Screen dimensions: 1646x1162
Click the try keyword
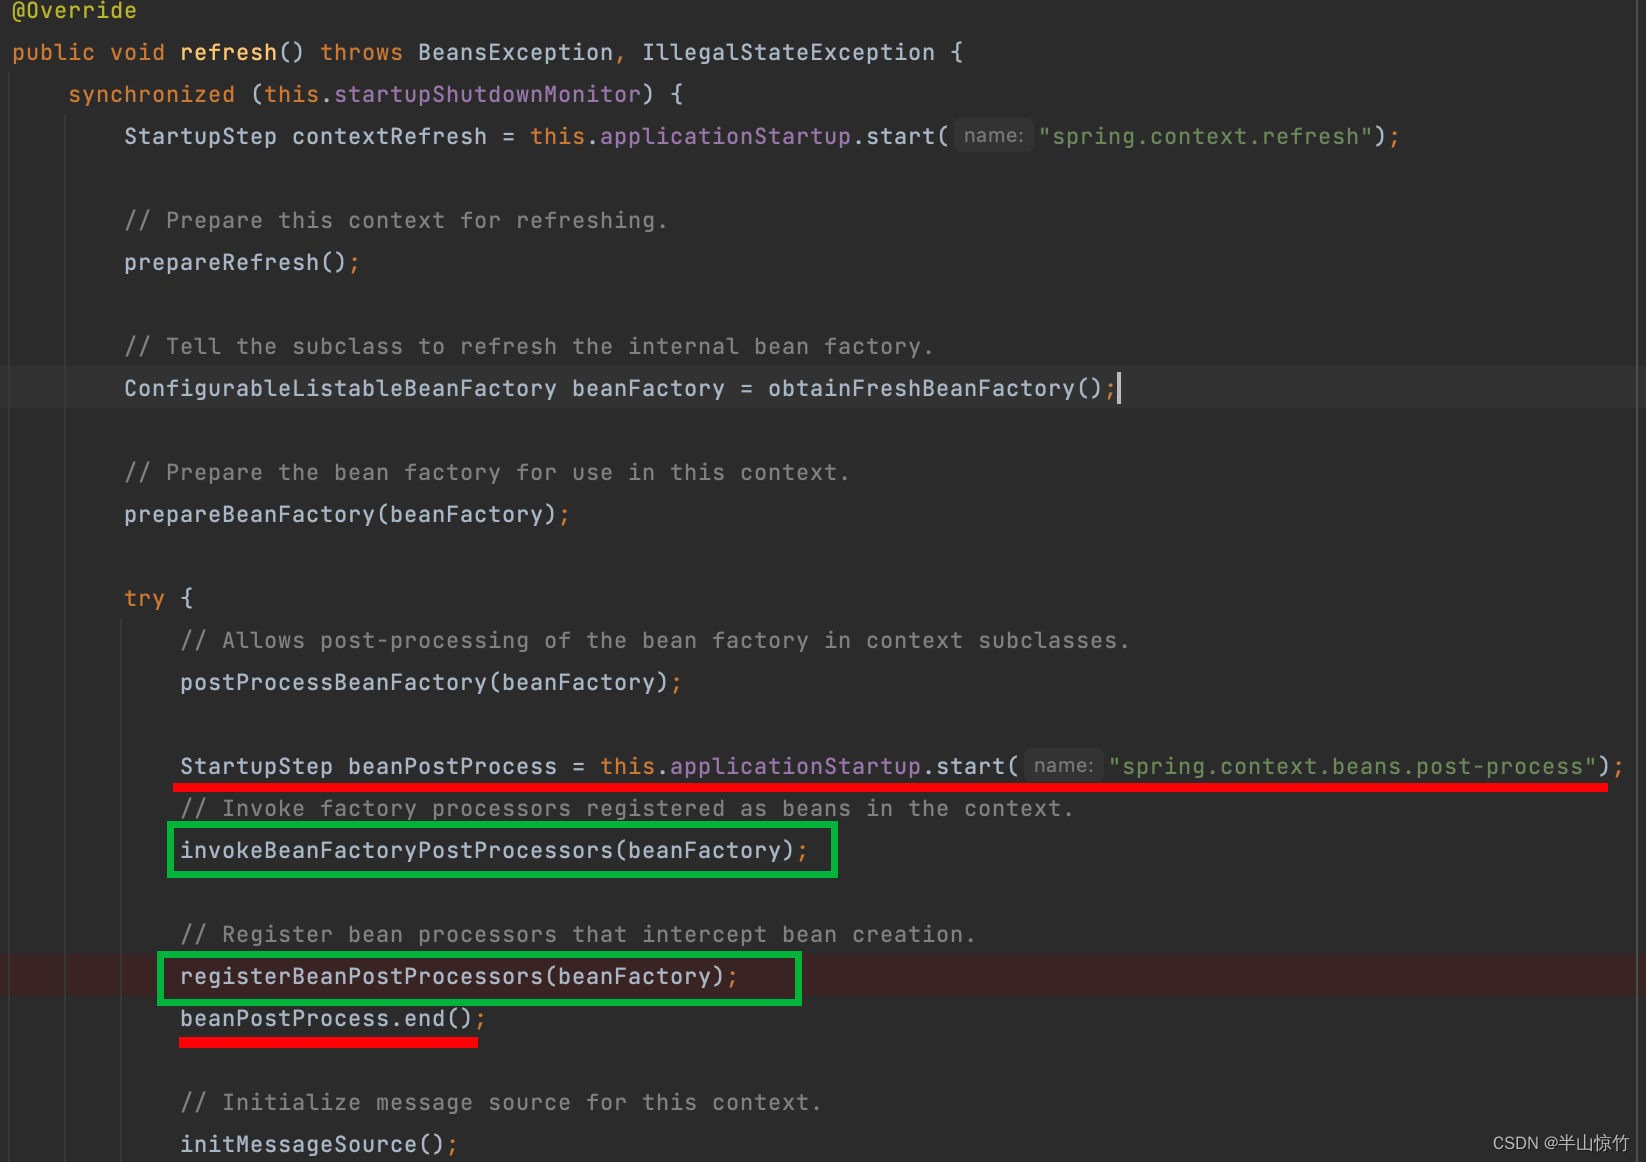click(144, 598)
